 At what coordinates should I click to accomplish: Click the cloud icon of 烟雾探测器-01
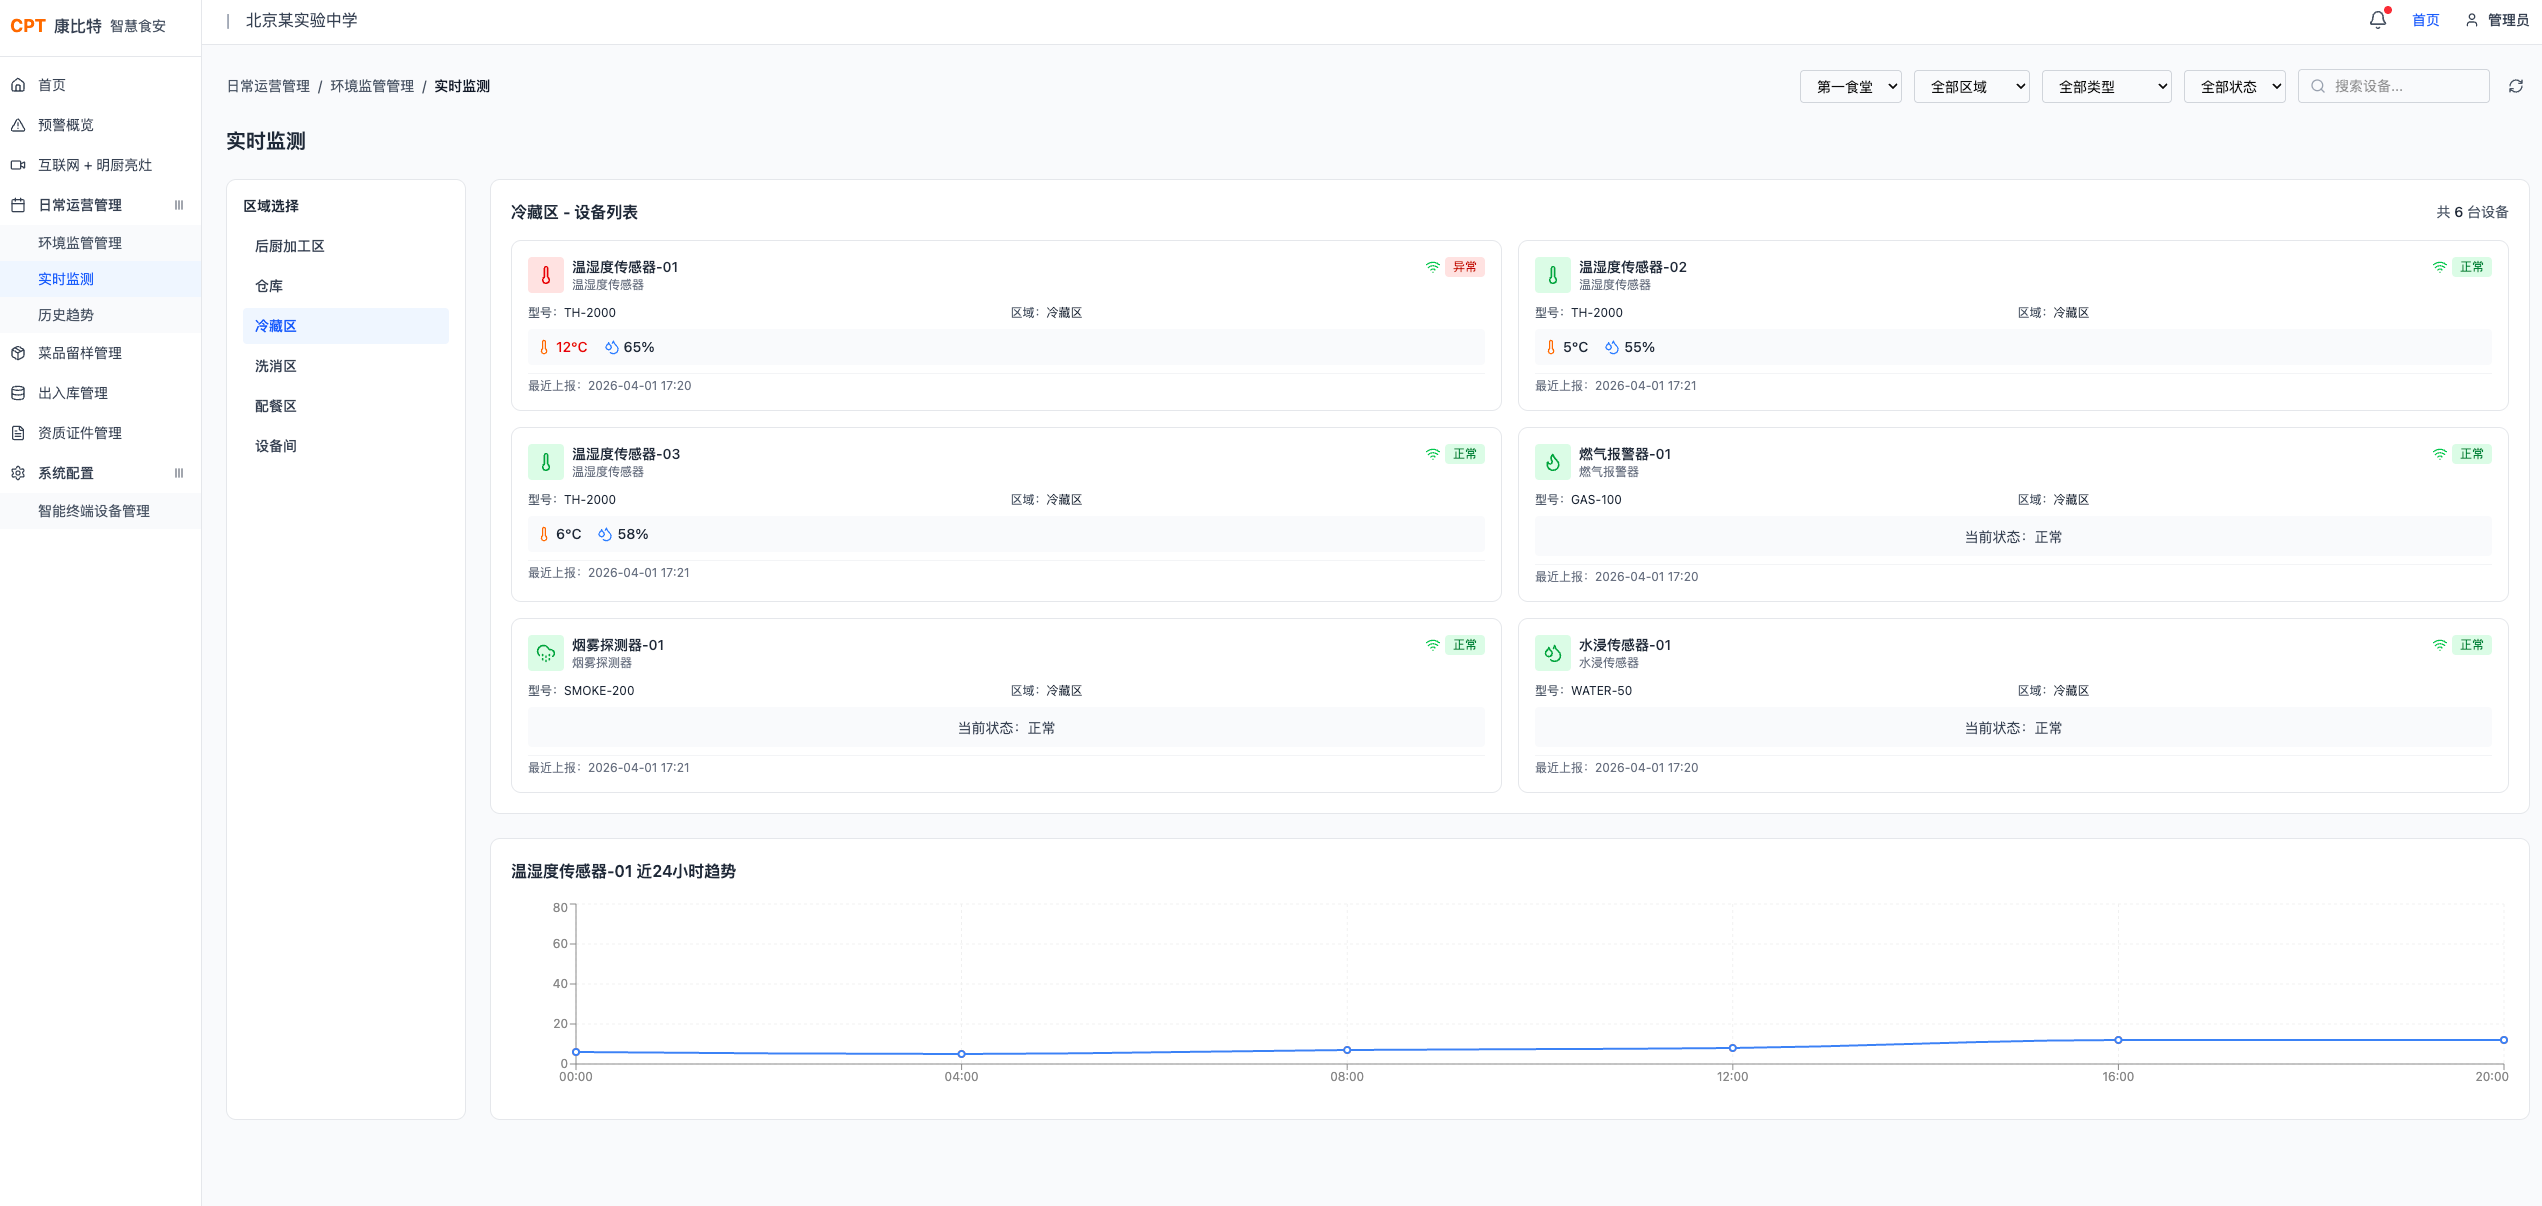pos(545,653)
